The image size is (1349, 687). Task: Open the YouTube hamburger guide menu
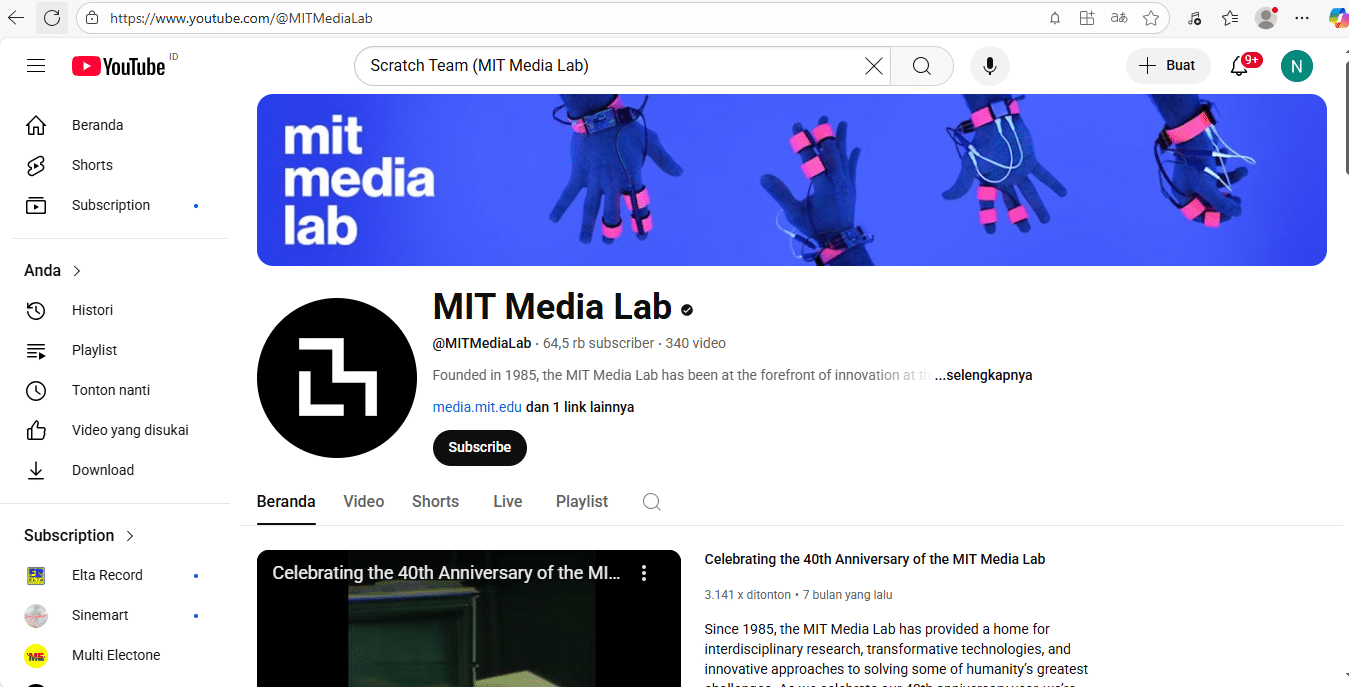(x=36, y=66)
